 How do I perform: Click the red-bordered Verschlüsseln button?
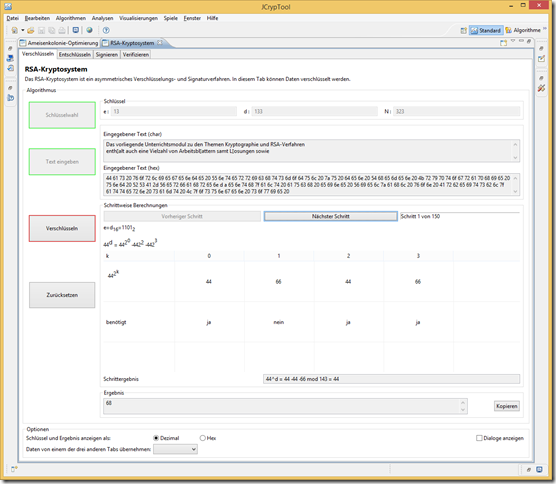pyautogui.click(x=62, y=228)
